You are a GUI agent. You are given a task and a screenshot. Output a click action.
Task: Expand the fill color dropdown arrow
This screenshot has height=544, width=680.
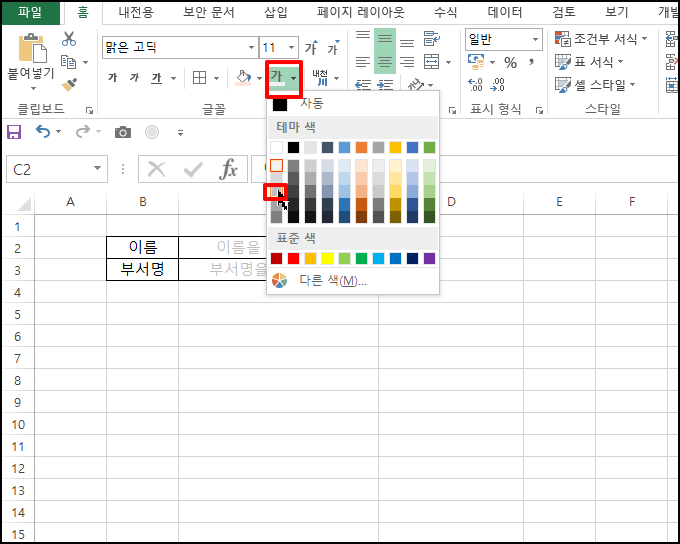259,78
